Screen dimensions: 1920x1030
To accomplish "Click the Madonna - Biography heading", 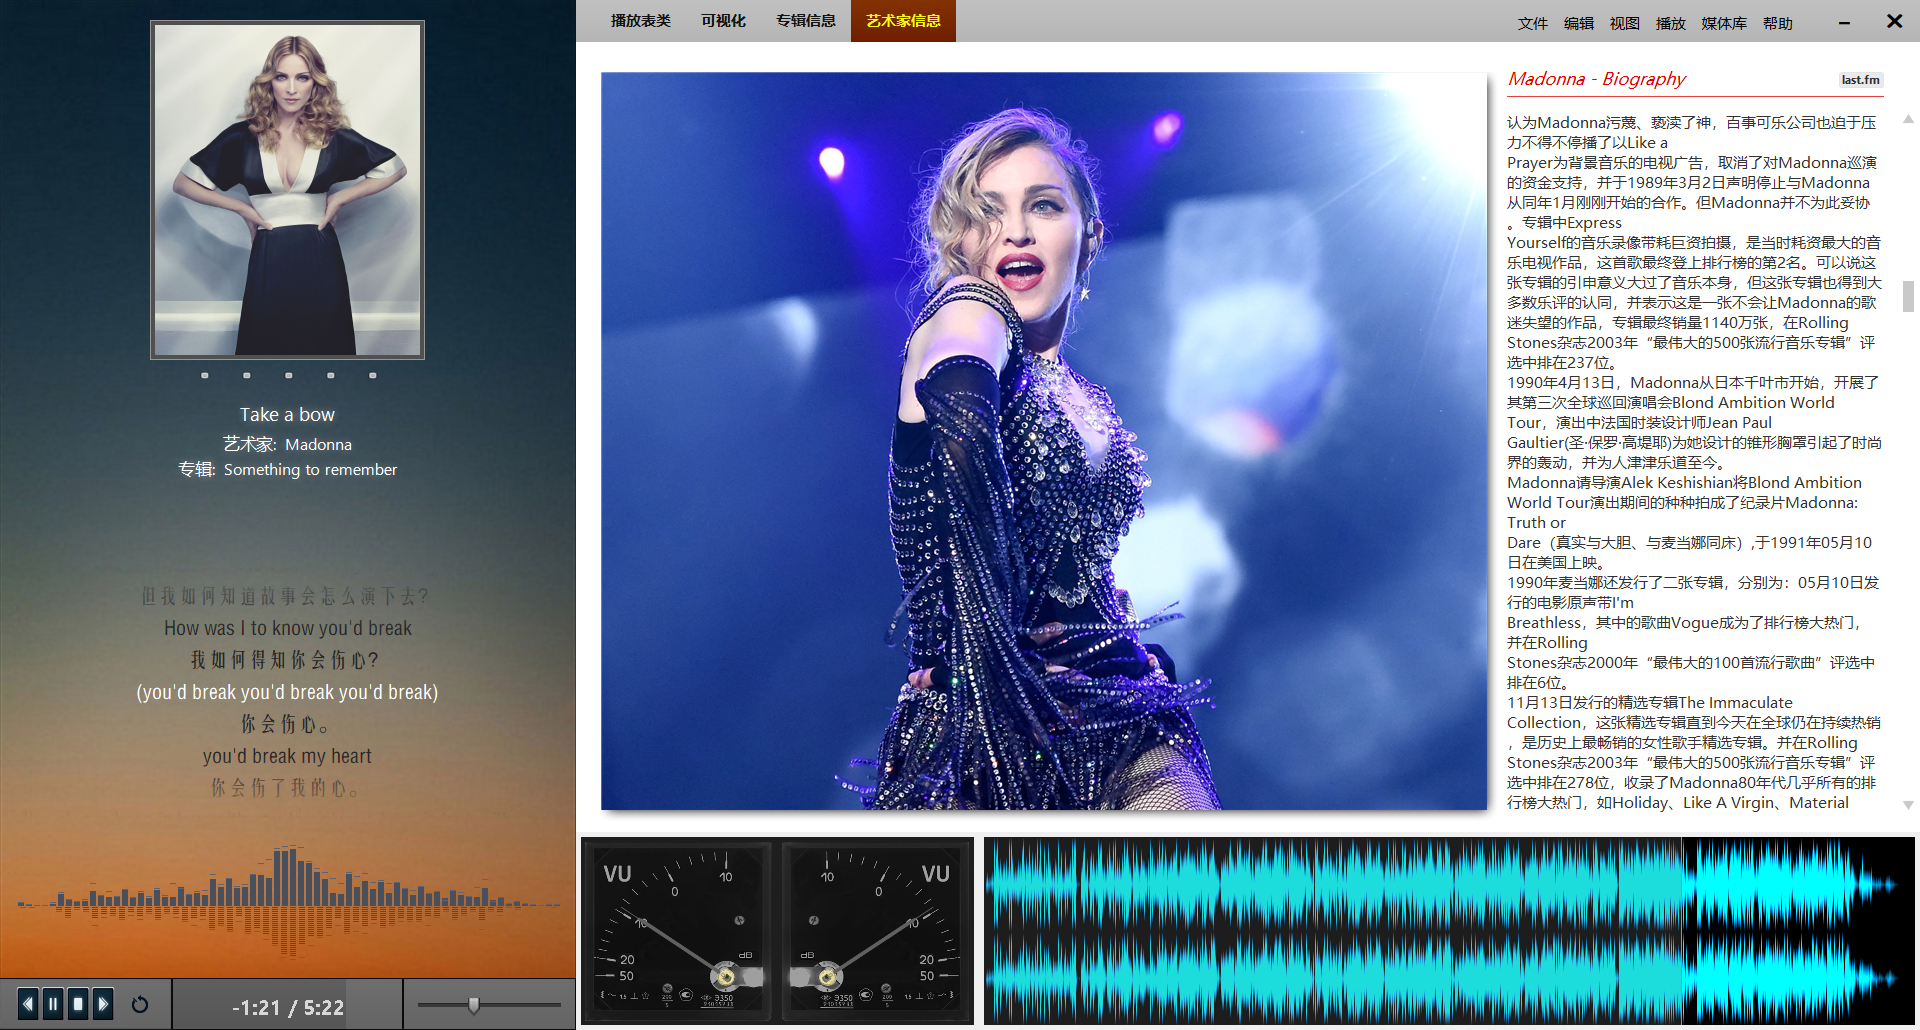I will click(1597, 79).
